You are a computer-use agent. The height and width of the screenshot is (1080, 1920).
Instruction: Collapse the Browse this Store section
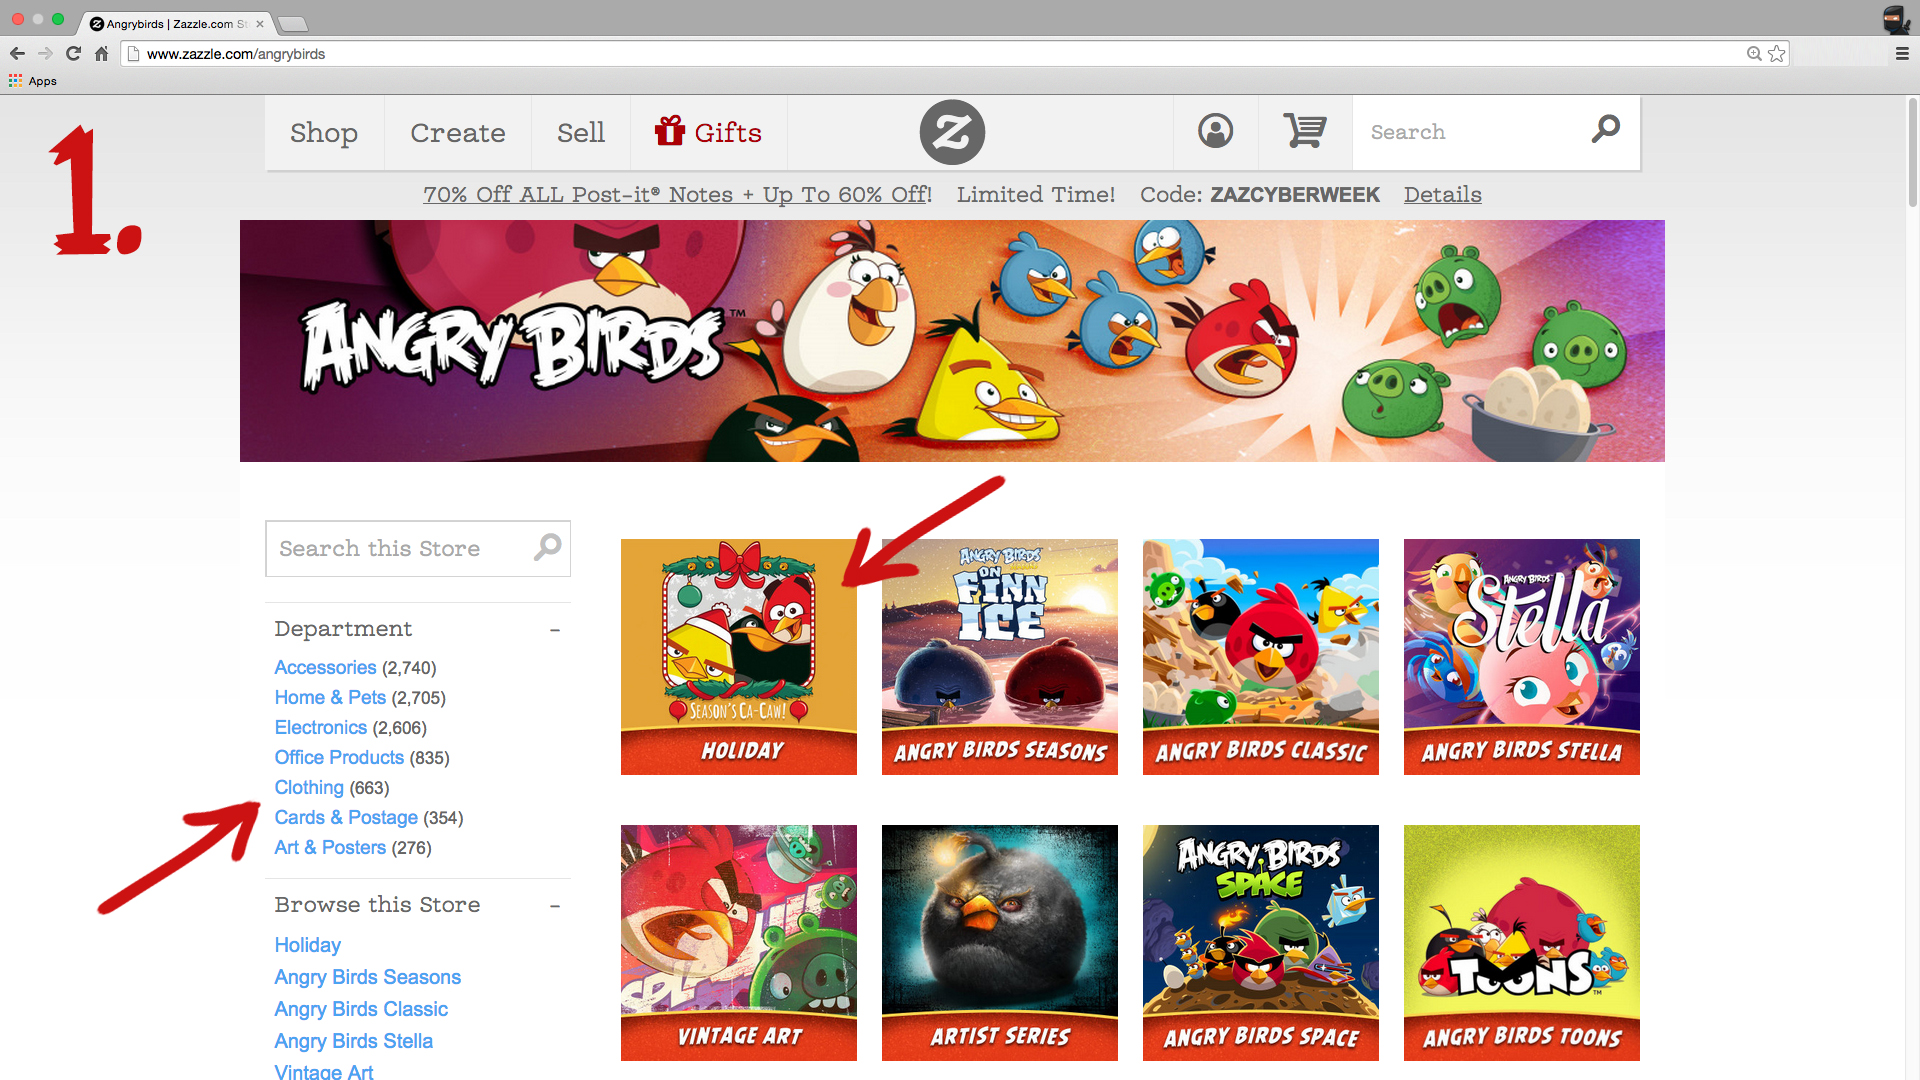[x=554, y=906]
